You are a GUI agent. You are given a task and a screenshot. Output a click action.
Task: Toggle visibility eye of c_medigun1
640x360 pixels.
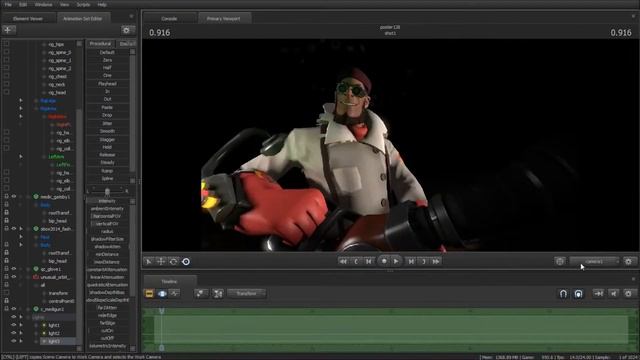[x=13, y=309]
